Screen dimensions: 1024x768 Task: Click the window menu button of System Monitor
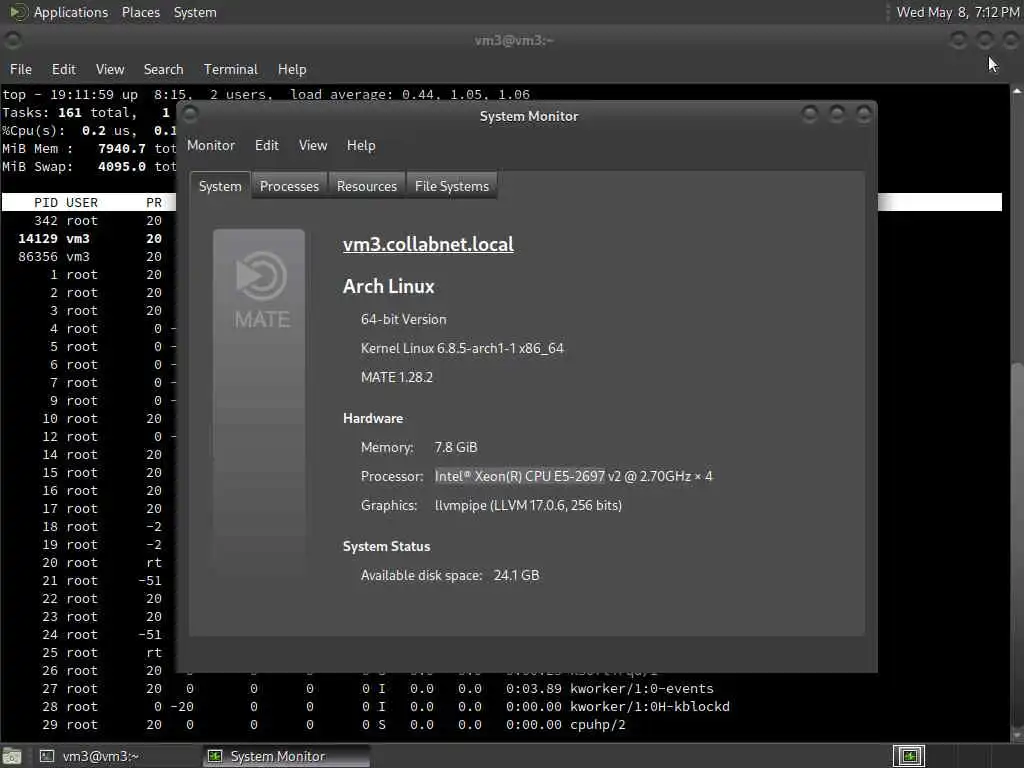point(190,115)
